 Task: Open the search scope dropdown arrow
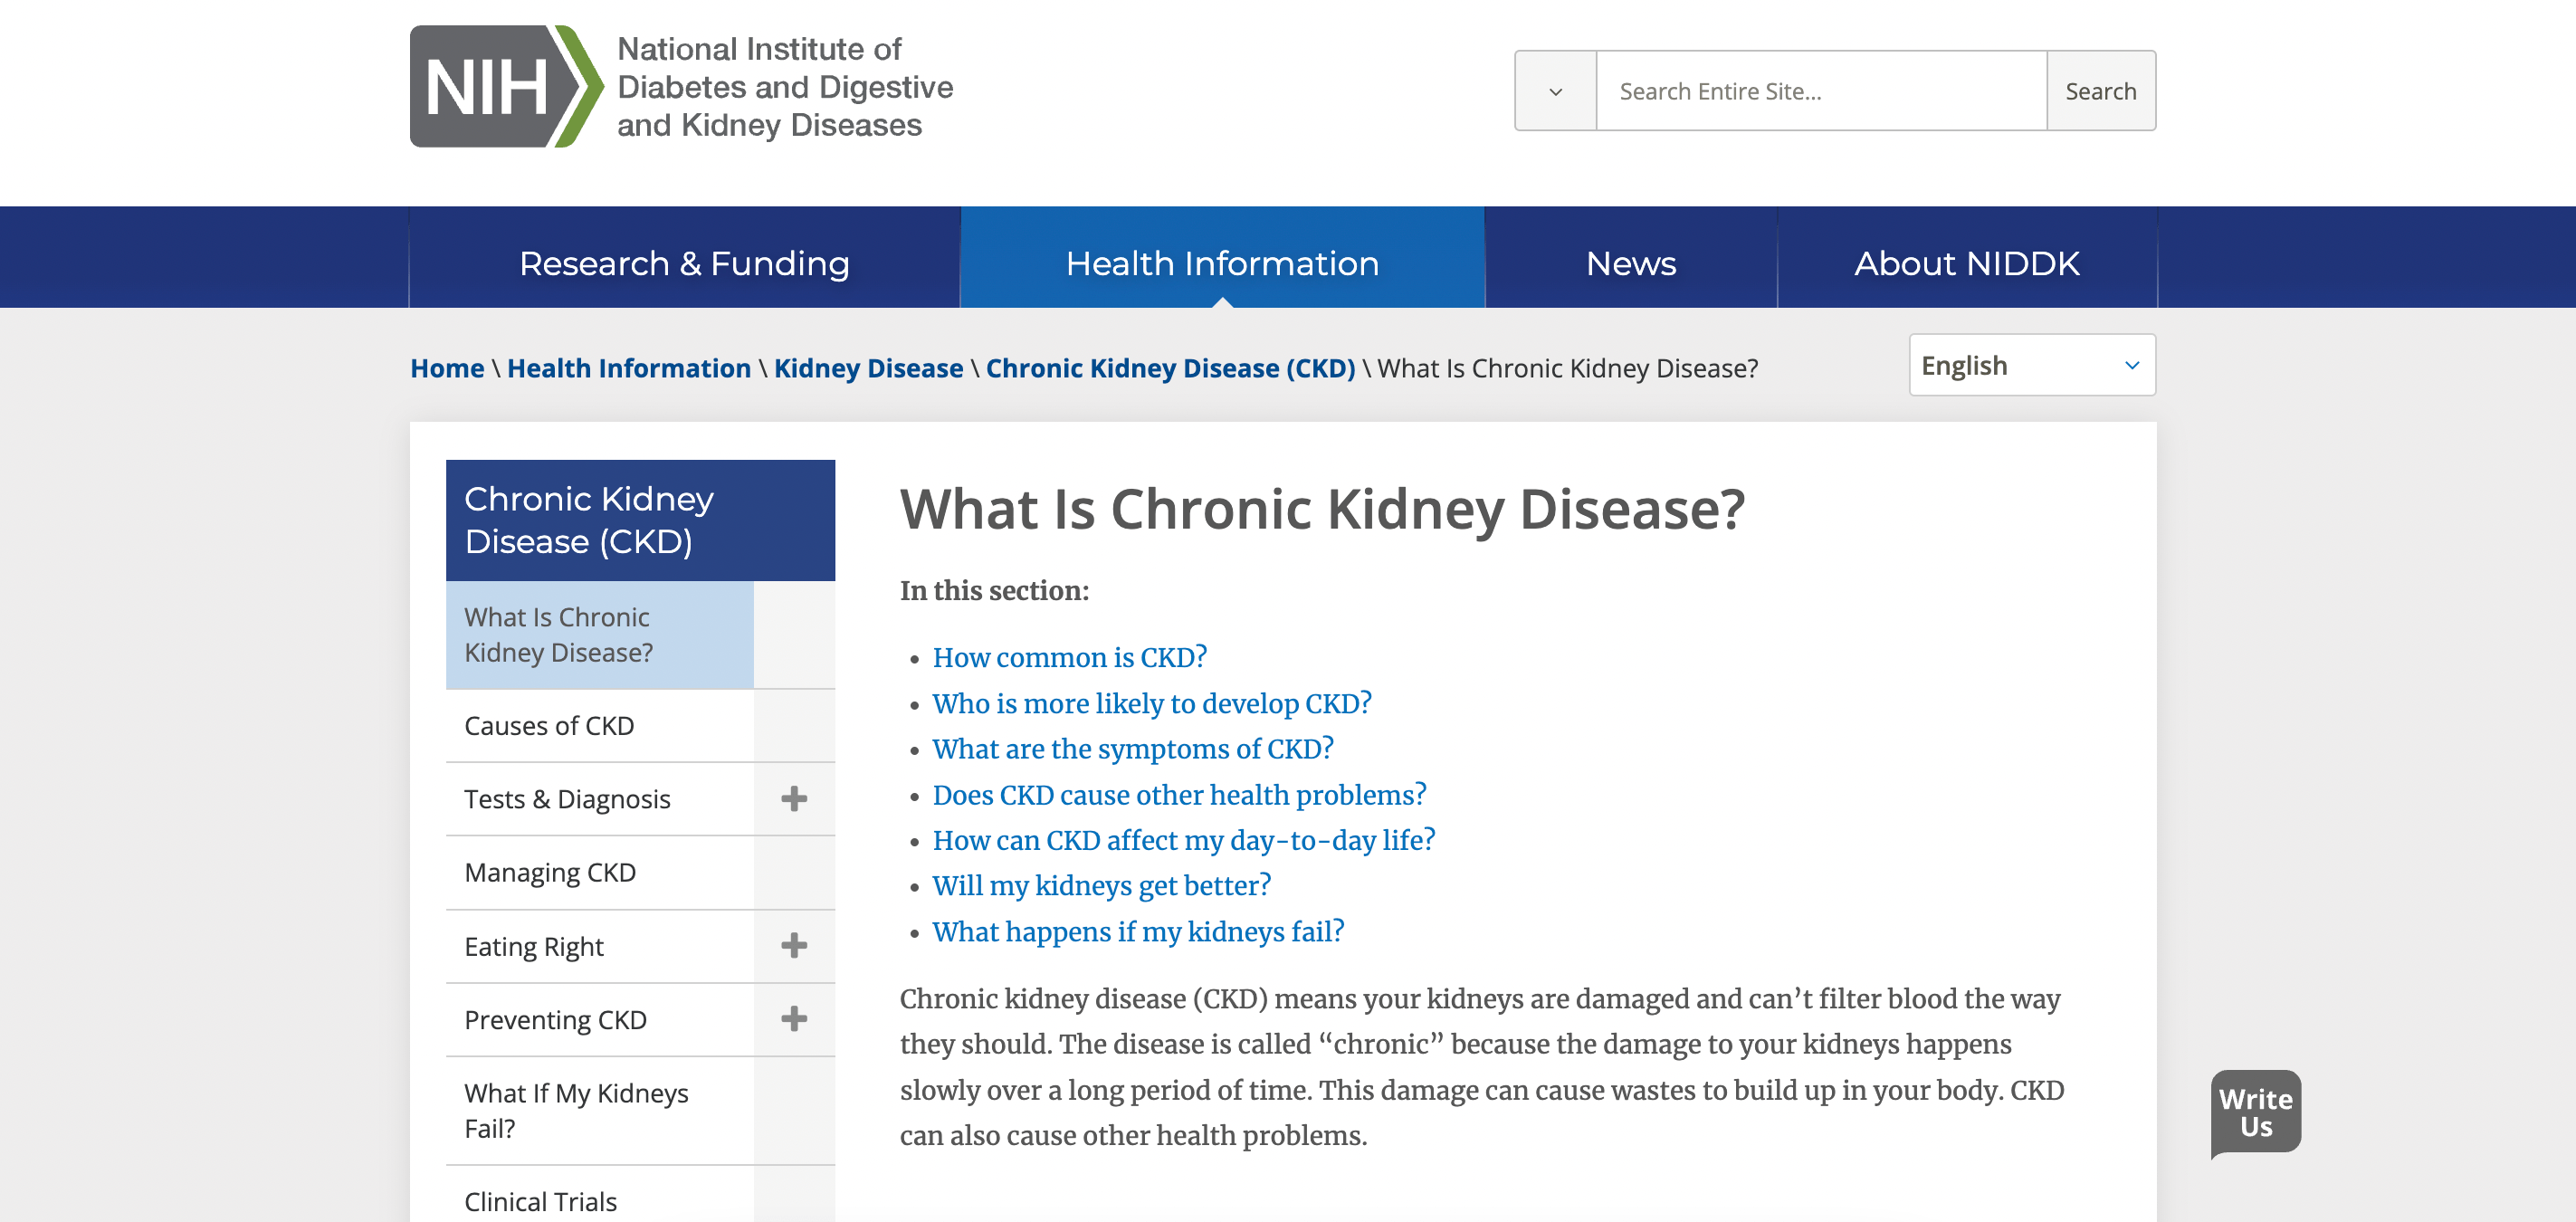pyautogui.click(x=1555, y=91)
